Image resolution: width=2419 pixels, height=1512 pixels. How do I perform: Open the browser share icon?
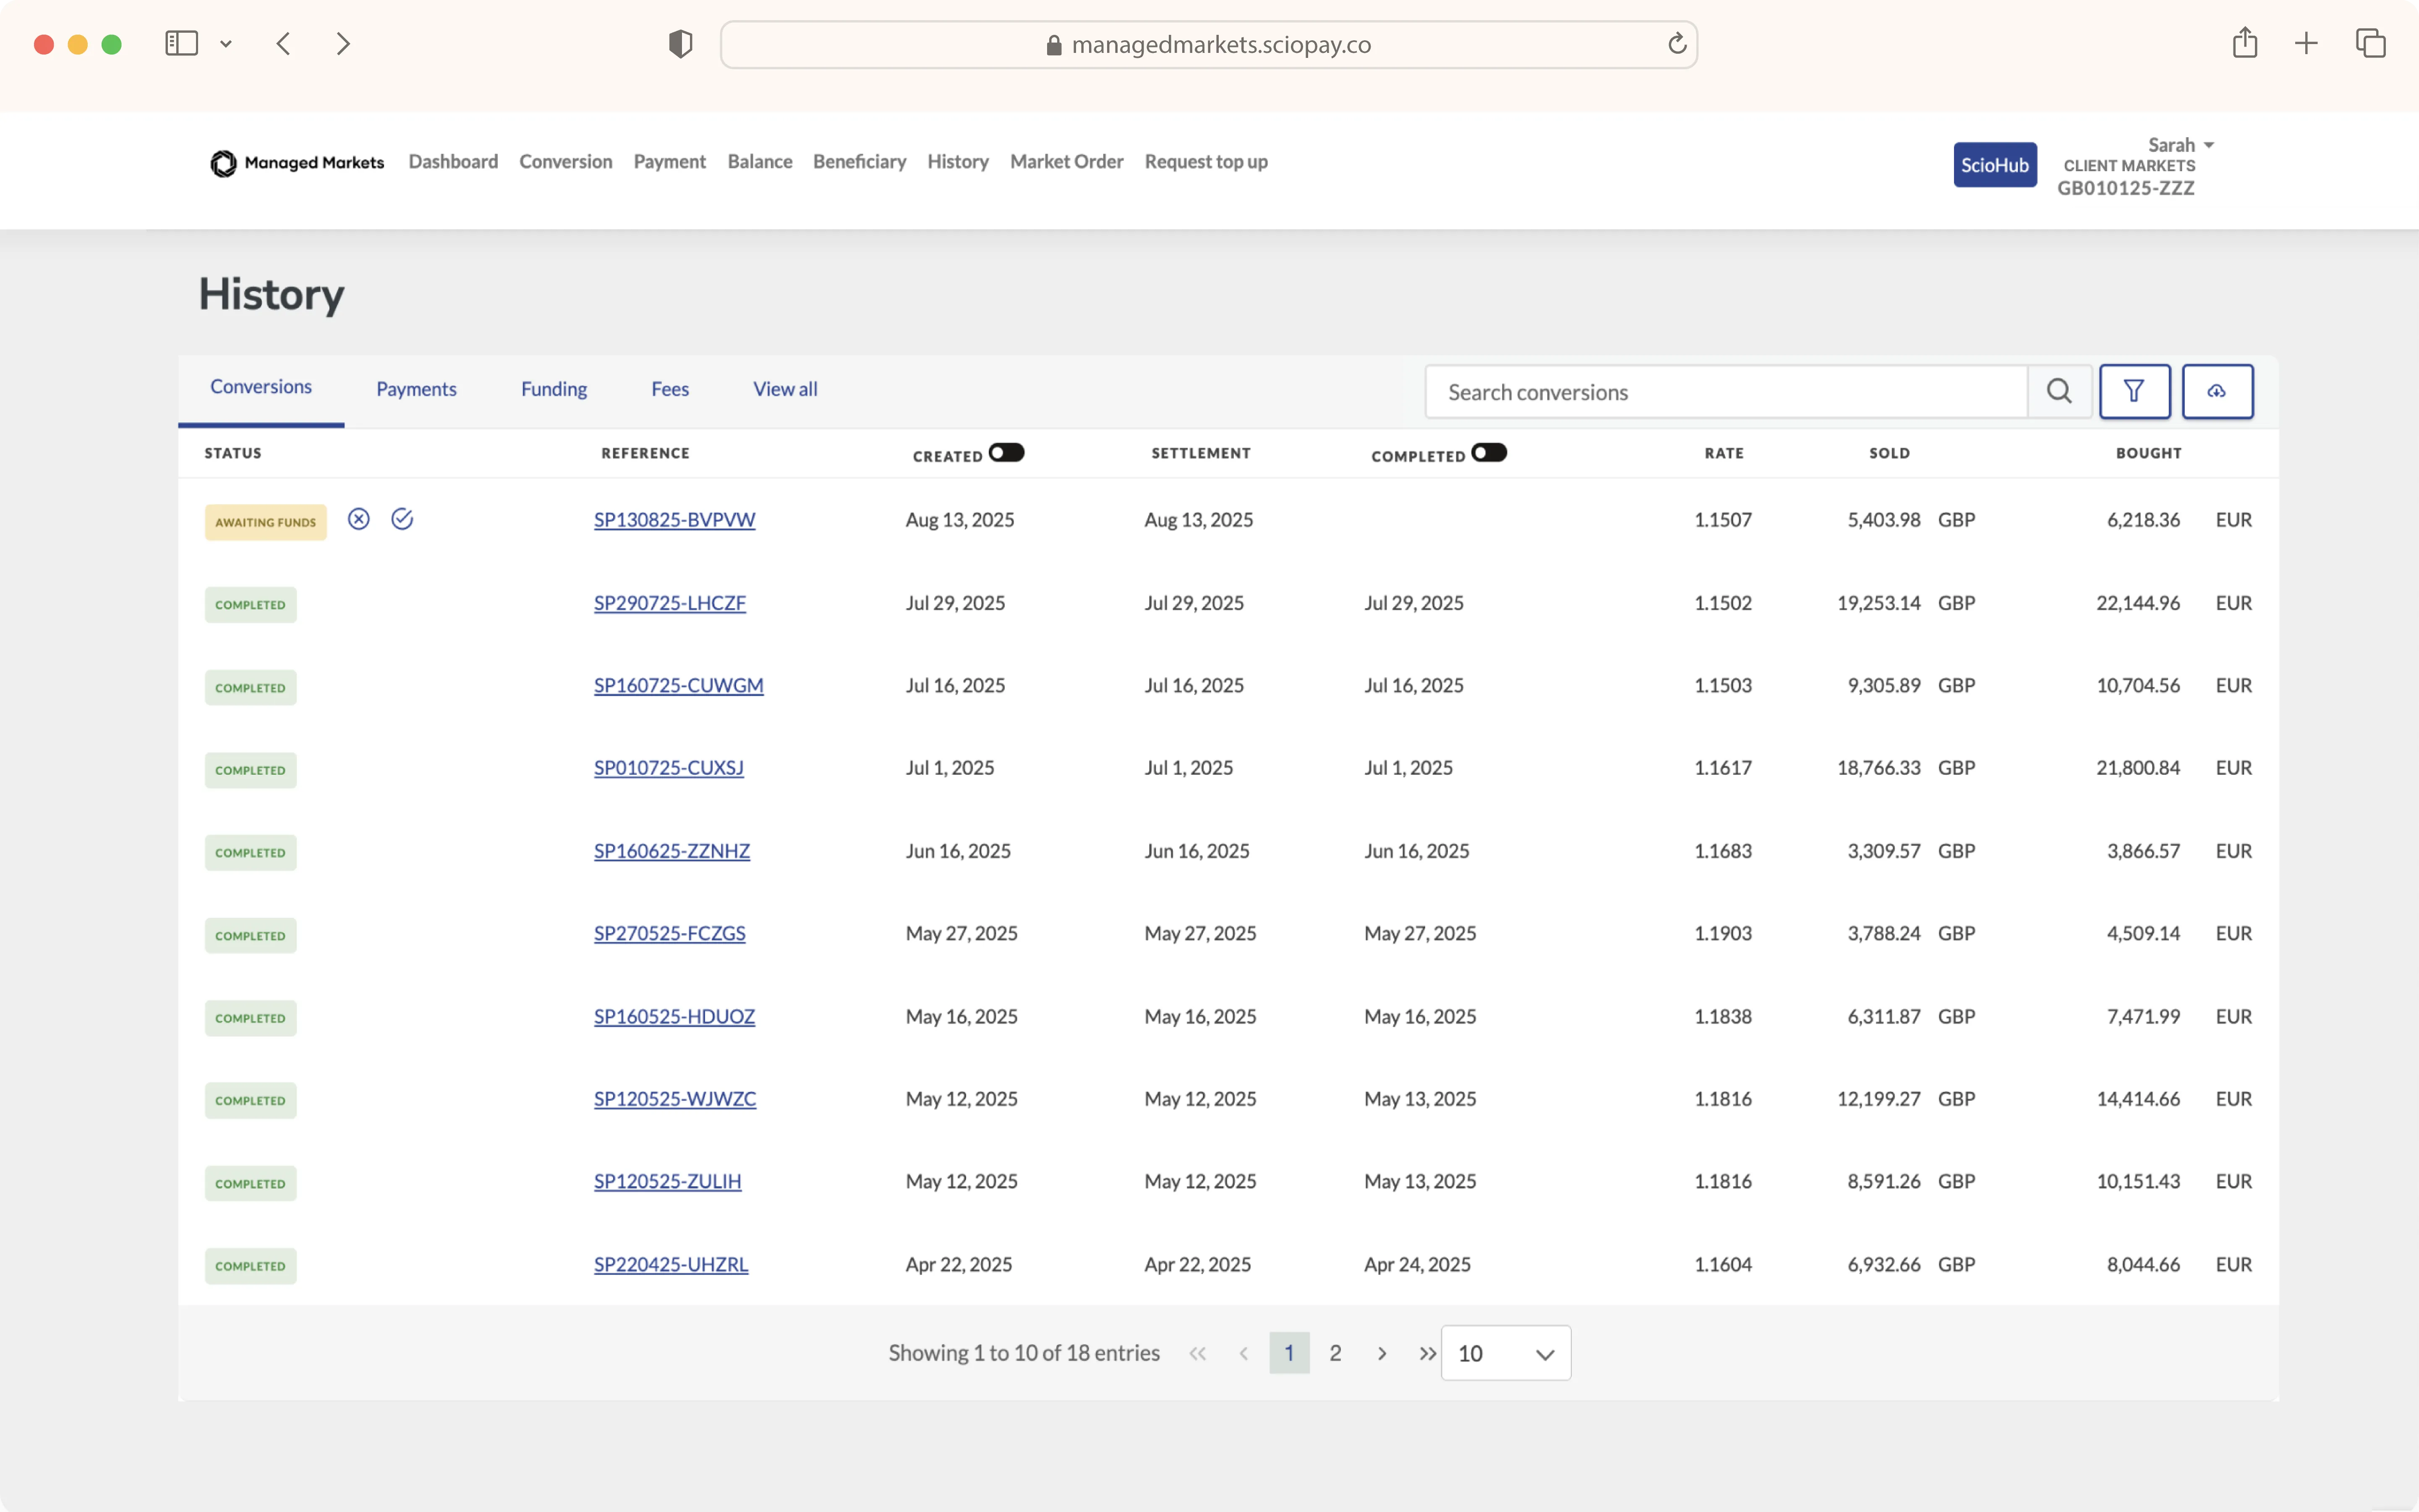pos(2245,43)
